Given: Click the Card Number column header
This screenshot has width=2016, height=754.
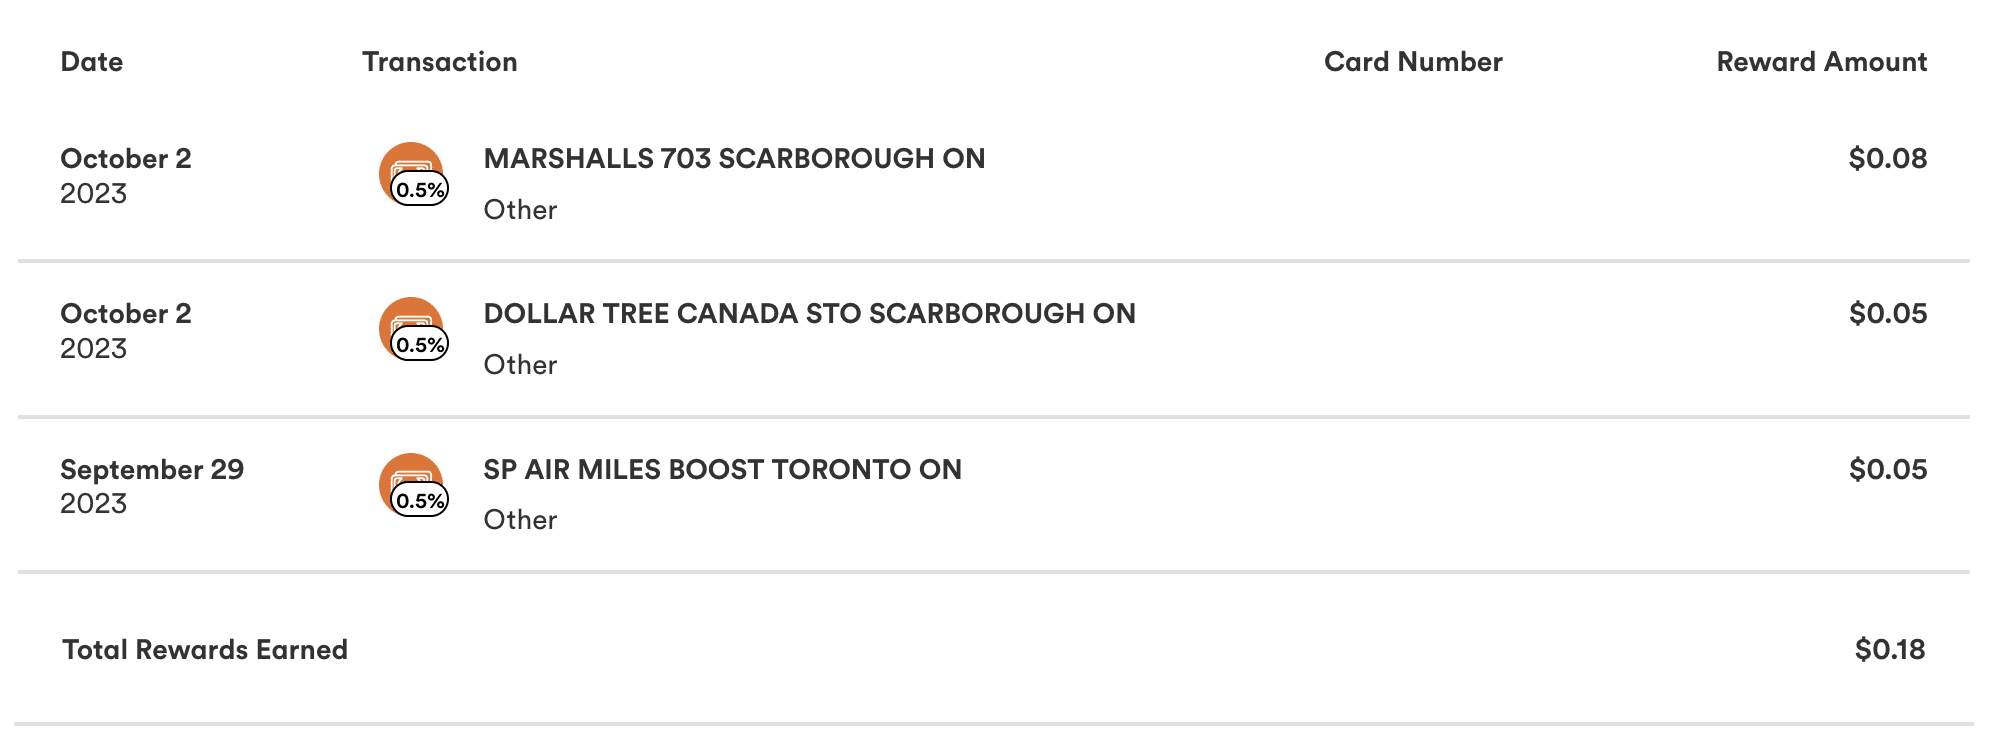Looking at the screenshot, I should tap(1413, 62).
